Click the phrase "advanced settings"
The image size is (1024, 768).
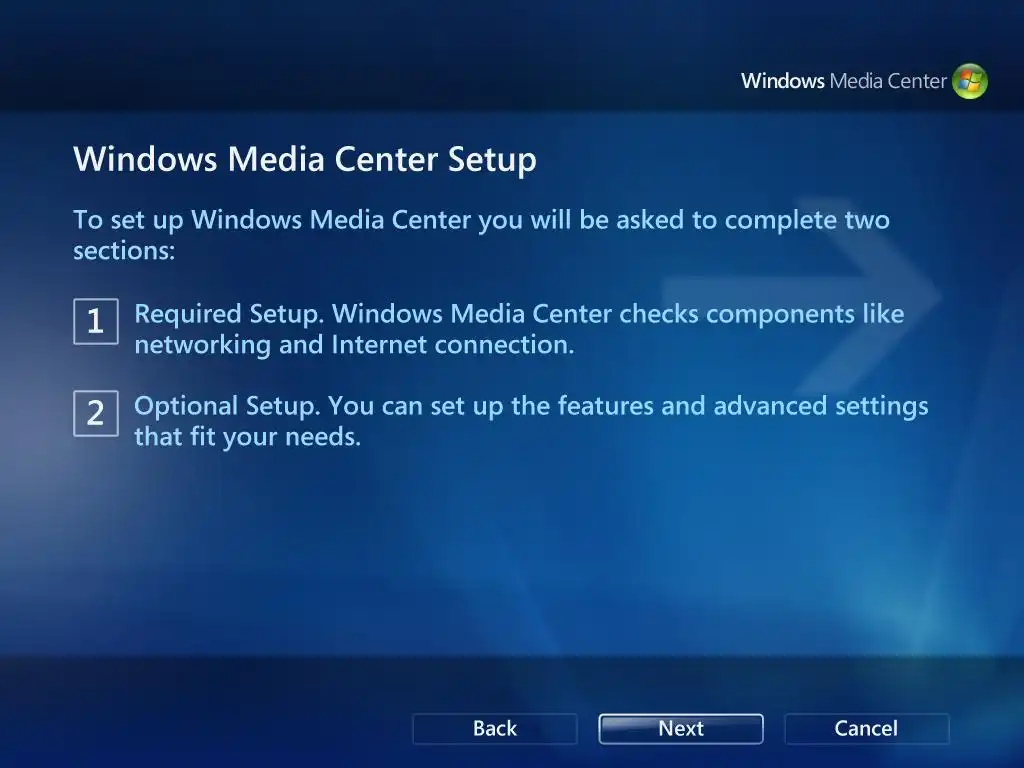pos(821,406)
